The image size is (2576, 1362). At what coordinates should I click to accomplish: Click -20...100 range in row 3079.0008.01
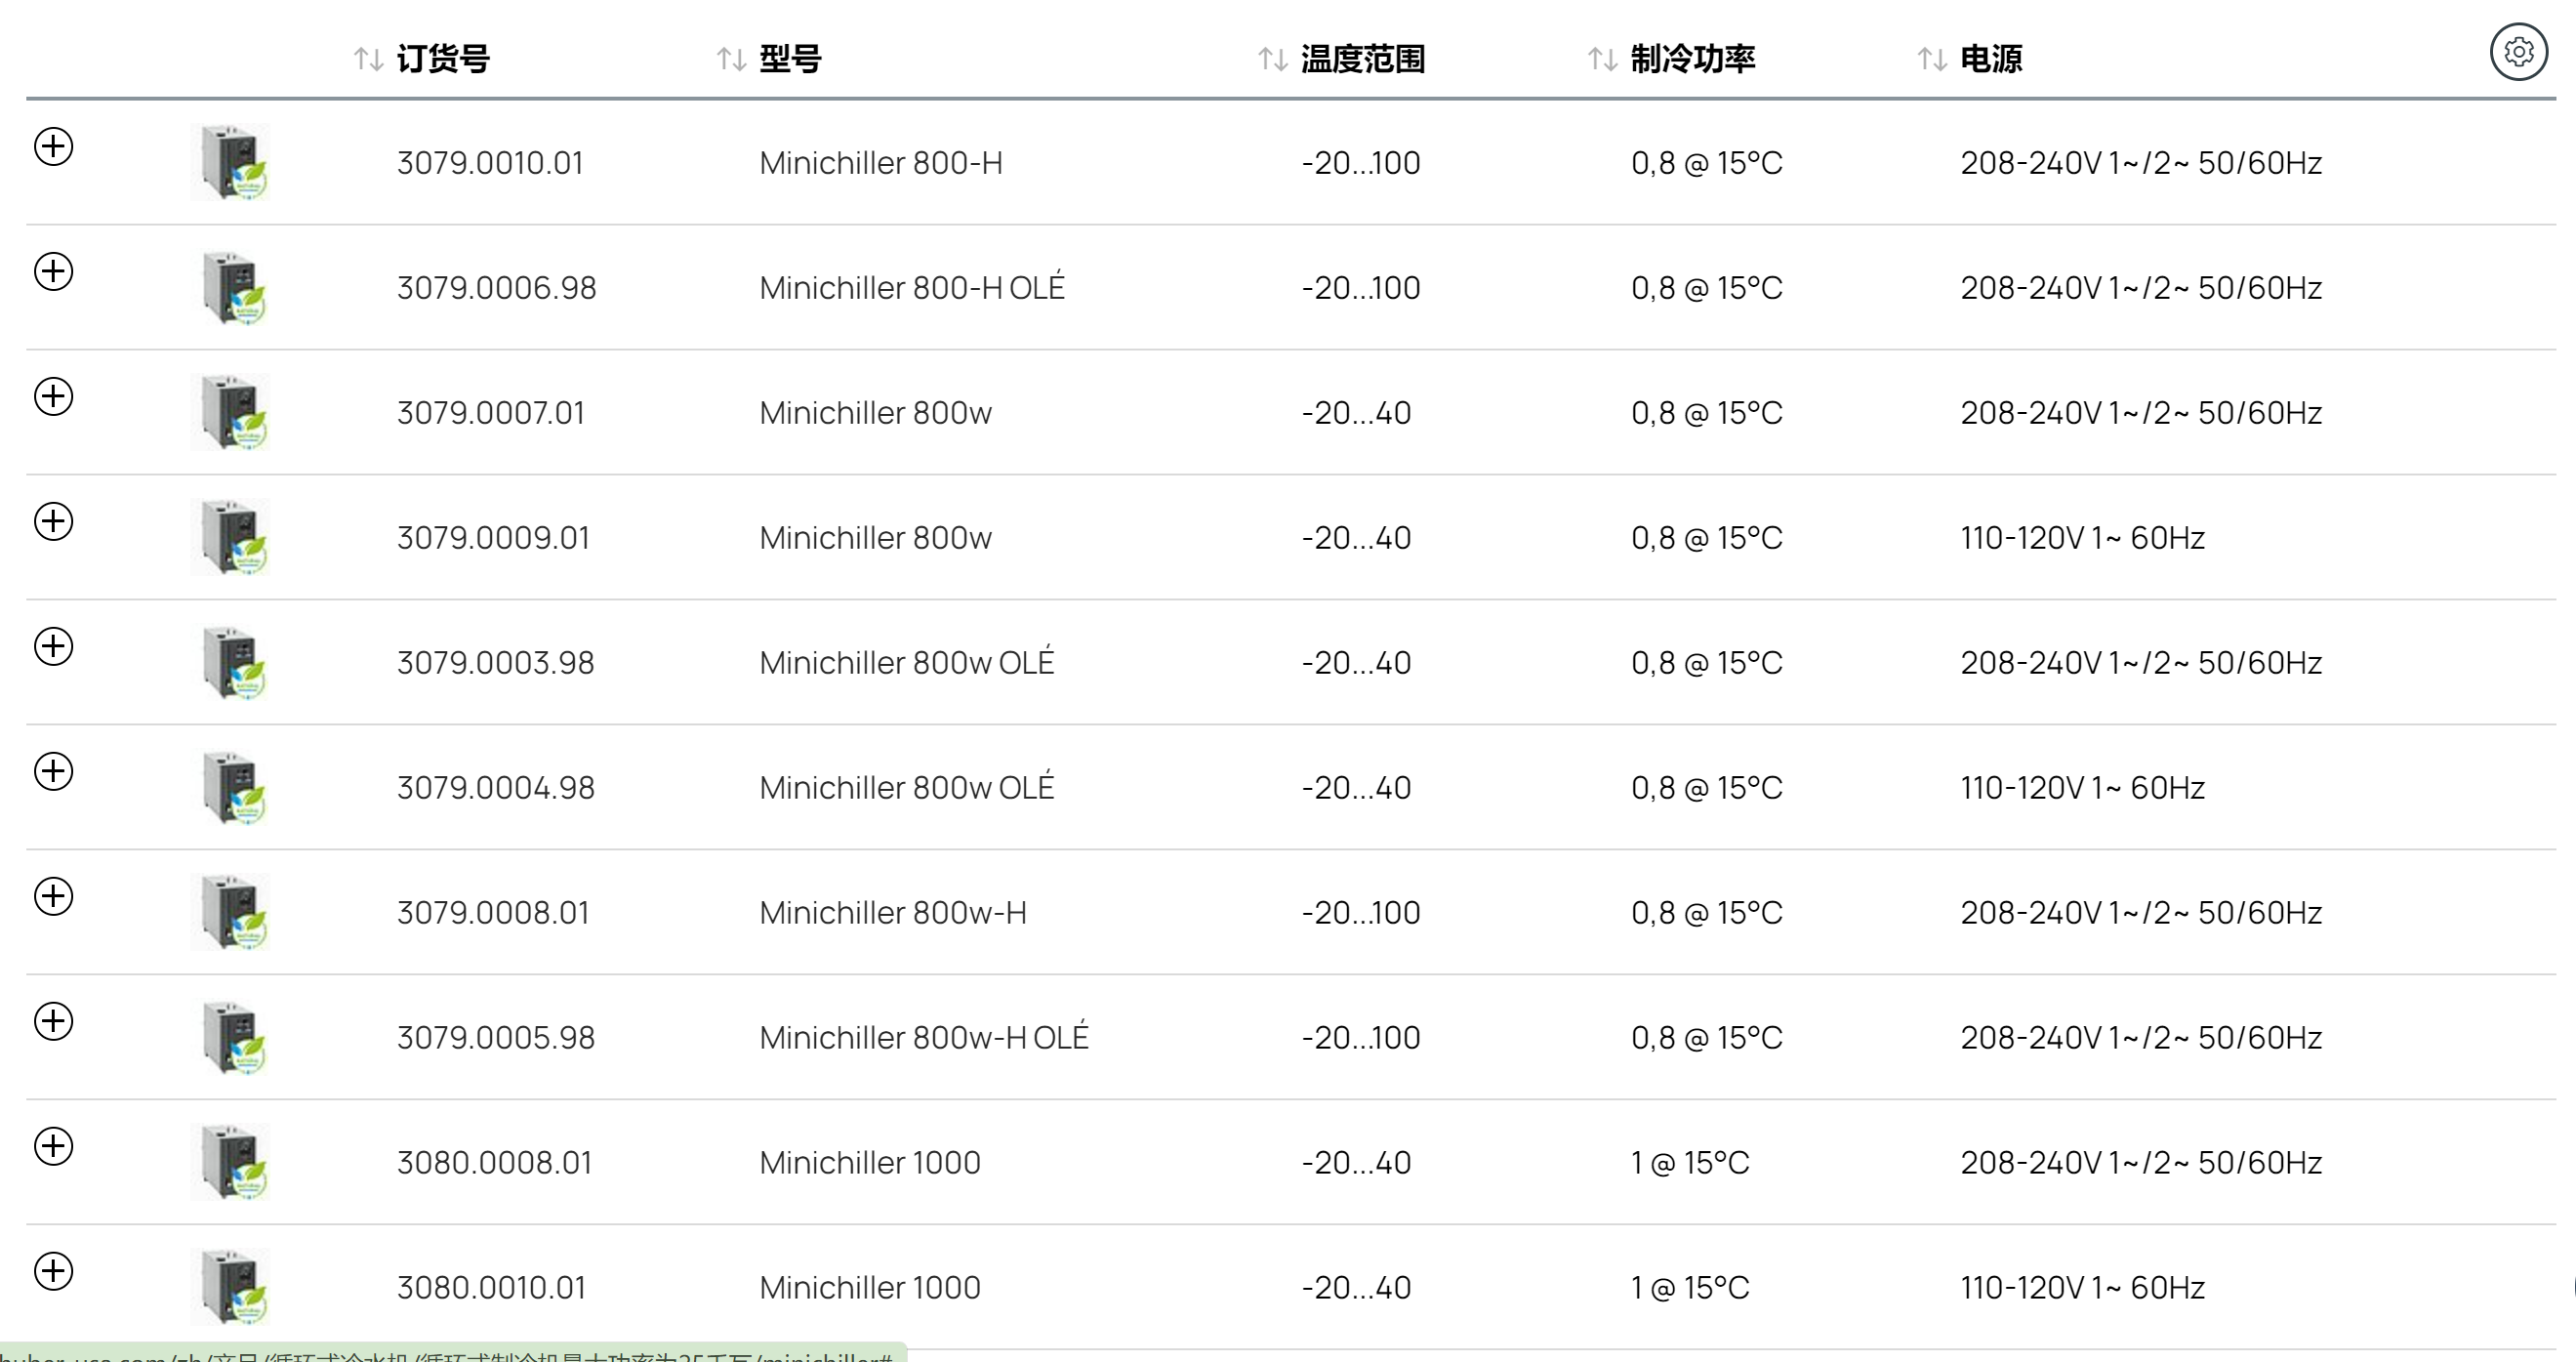1361,913
